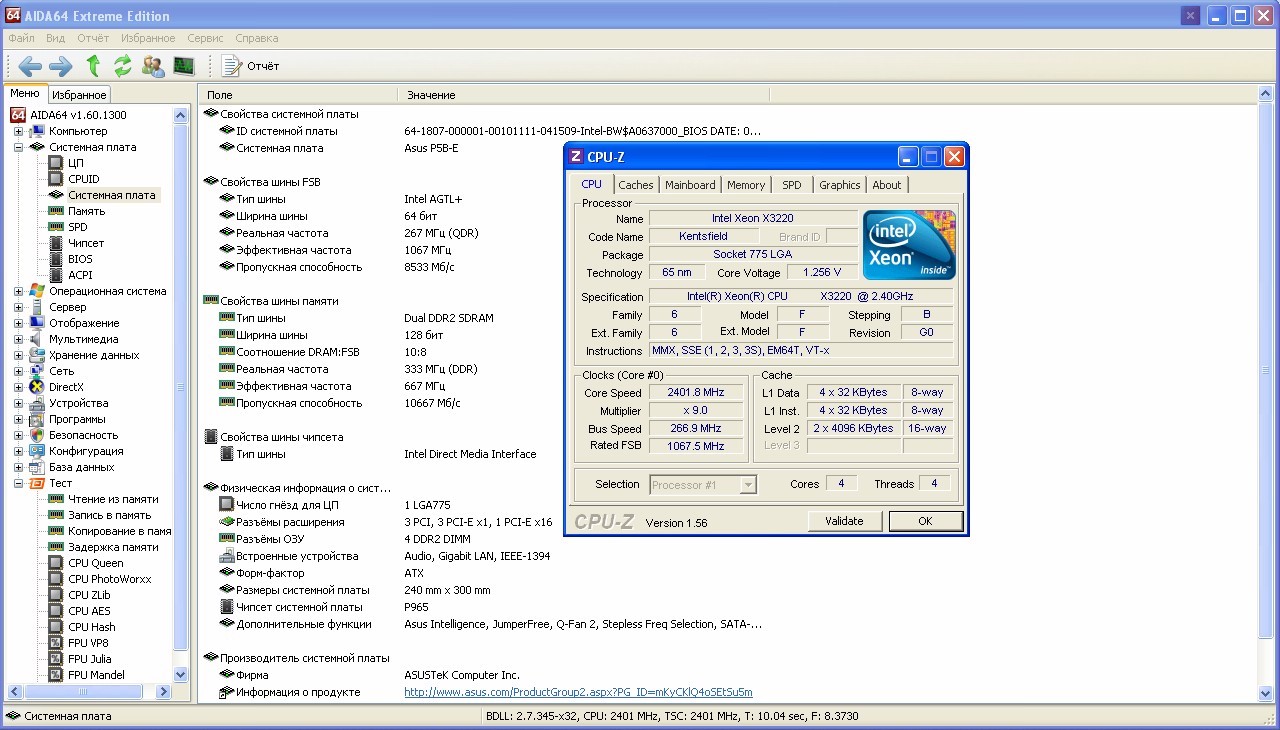Click the Asus P5B-E value row
Screen dimensions: 1280x730
(431, 148)
